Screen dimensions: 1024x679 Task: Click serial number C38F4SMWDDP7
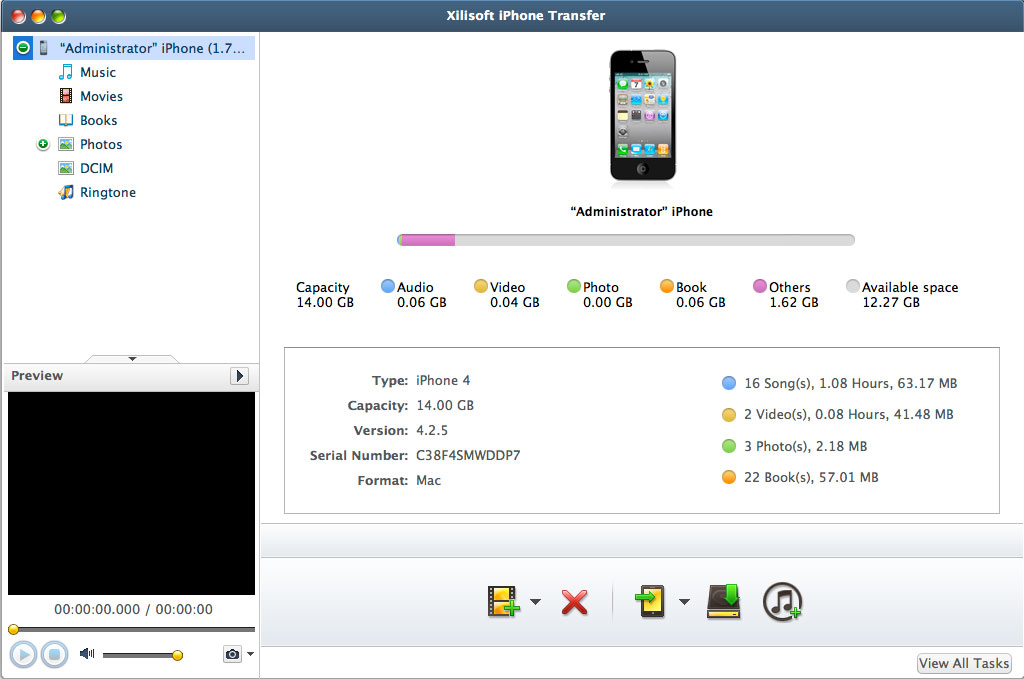468,456
